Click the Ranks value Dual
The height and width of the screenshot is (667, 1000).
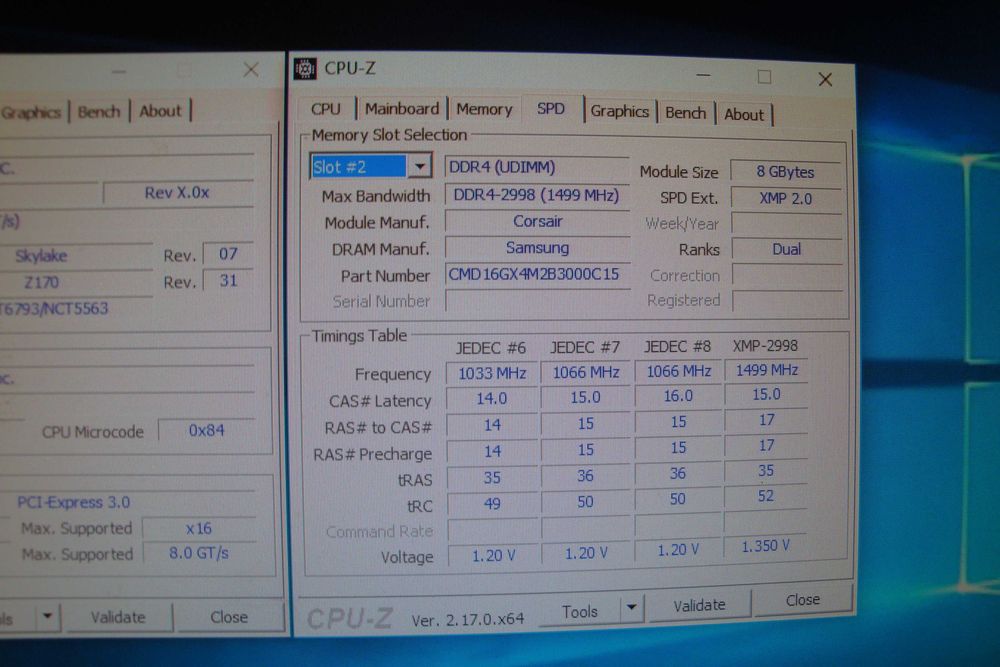(786, 249)
